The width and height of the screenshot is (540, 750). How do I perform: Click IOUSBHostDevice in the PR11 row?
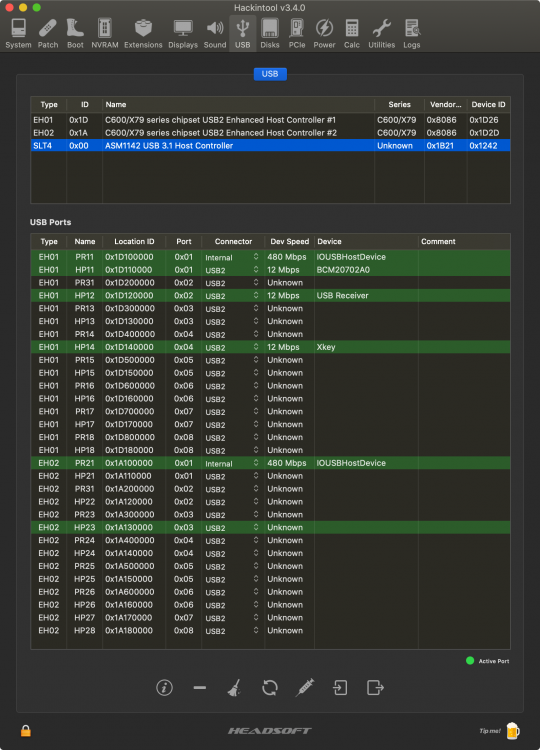pyautogui.click(x=351, y=257)
